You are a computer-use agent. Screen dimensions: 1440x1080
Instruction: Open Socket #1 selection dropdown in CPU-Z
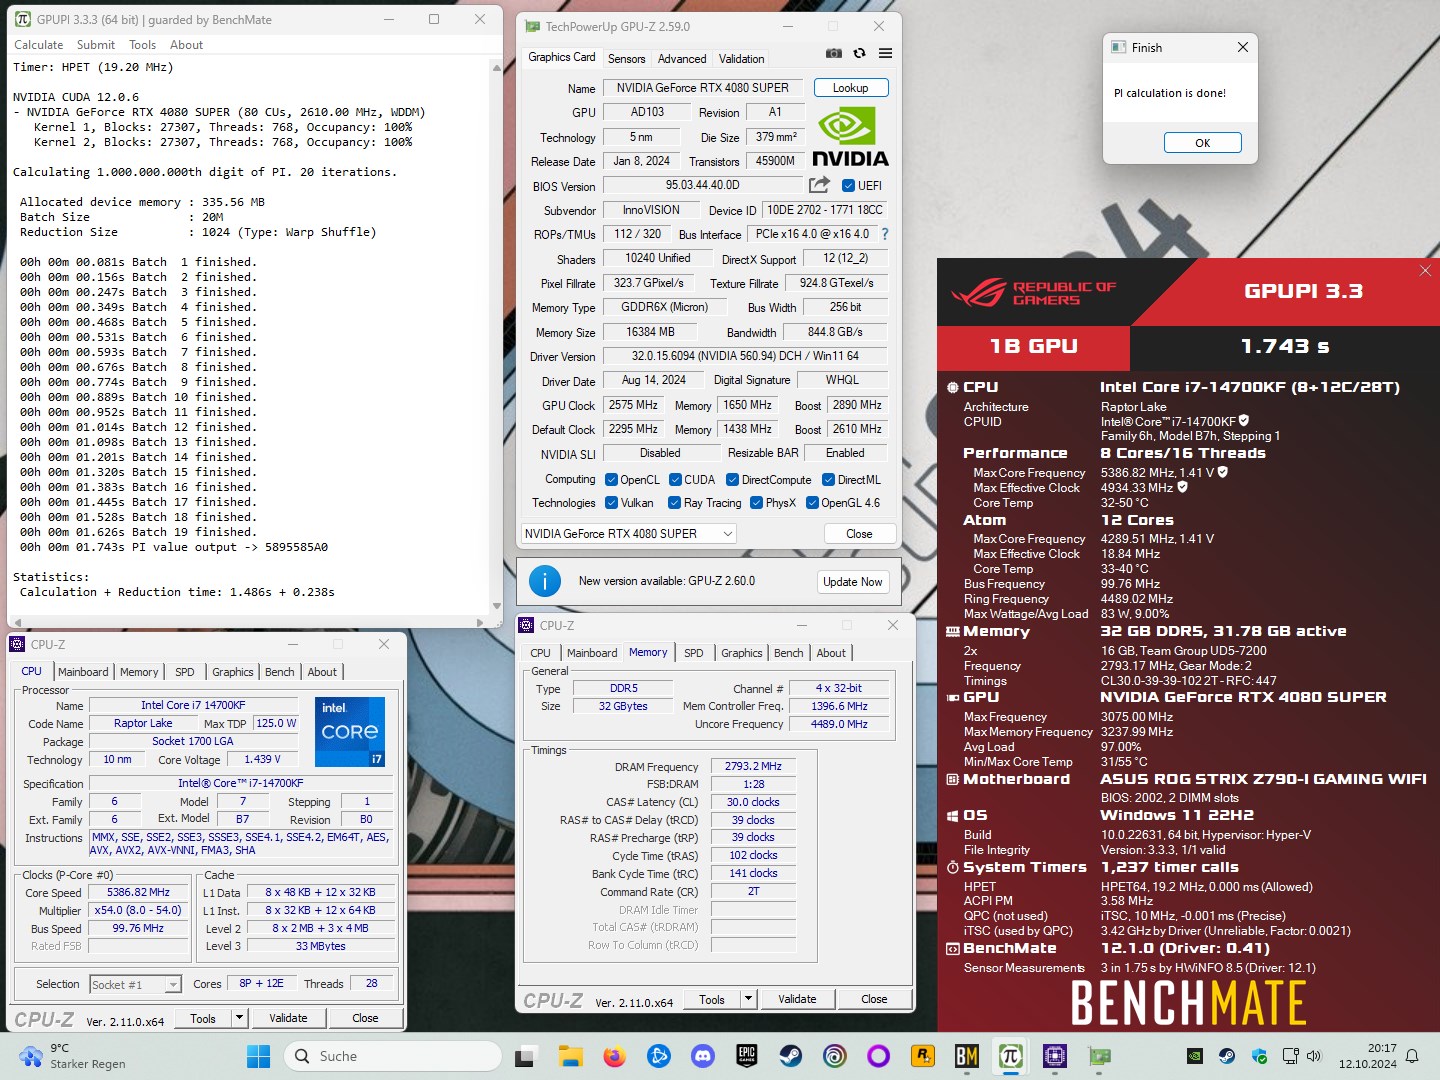pos(135,985)
